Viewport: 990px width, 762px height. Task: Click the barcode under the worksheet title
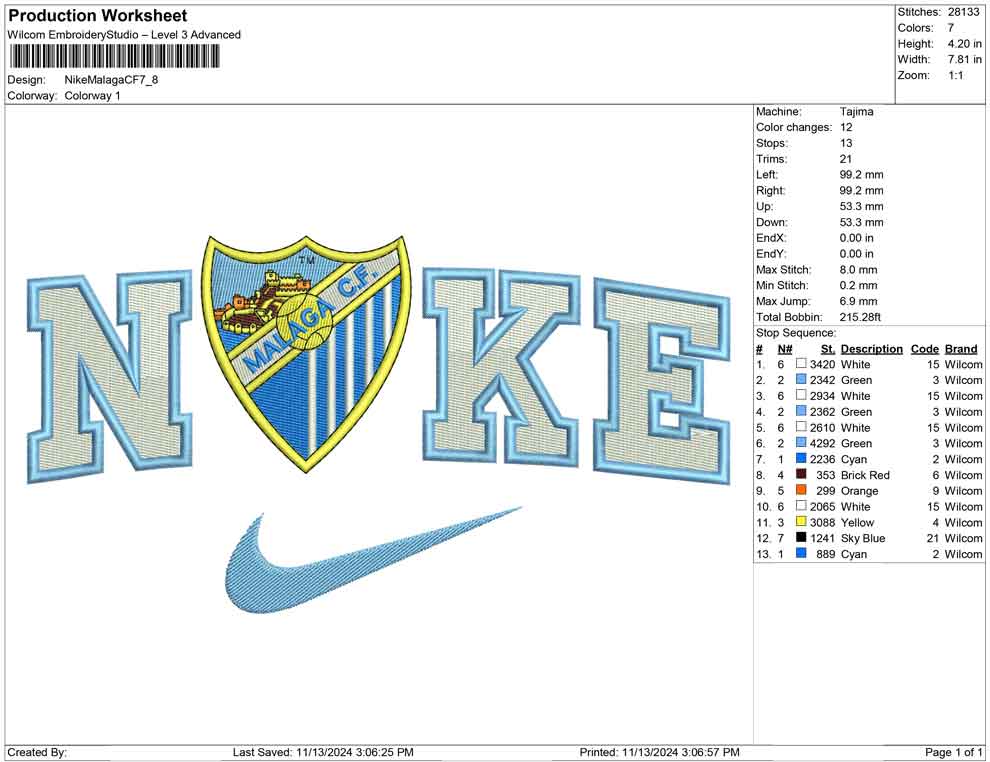tap(114, 57)
